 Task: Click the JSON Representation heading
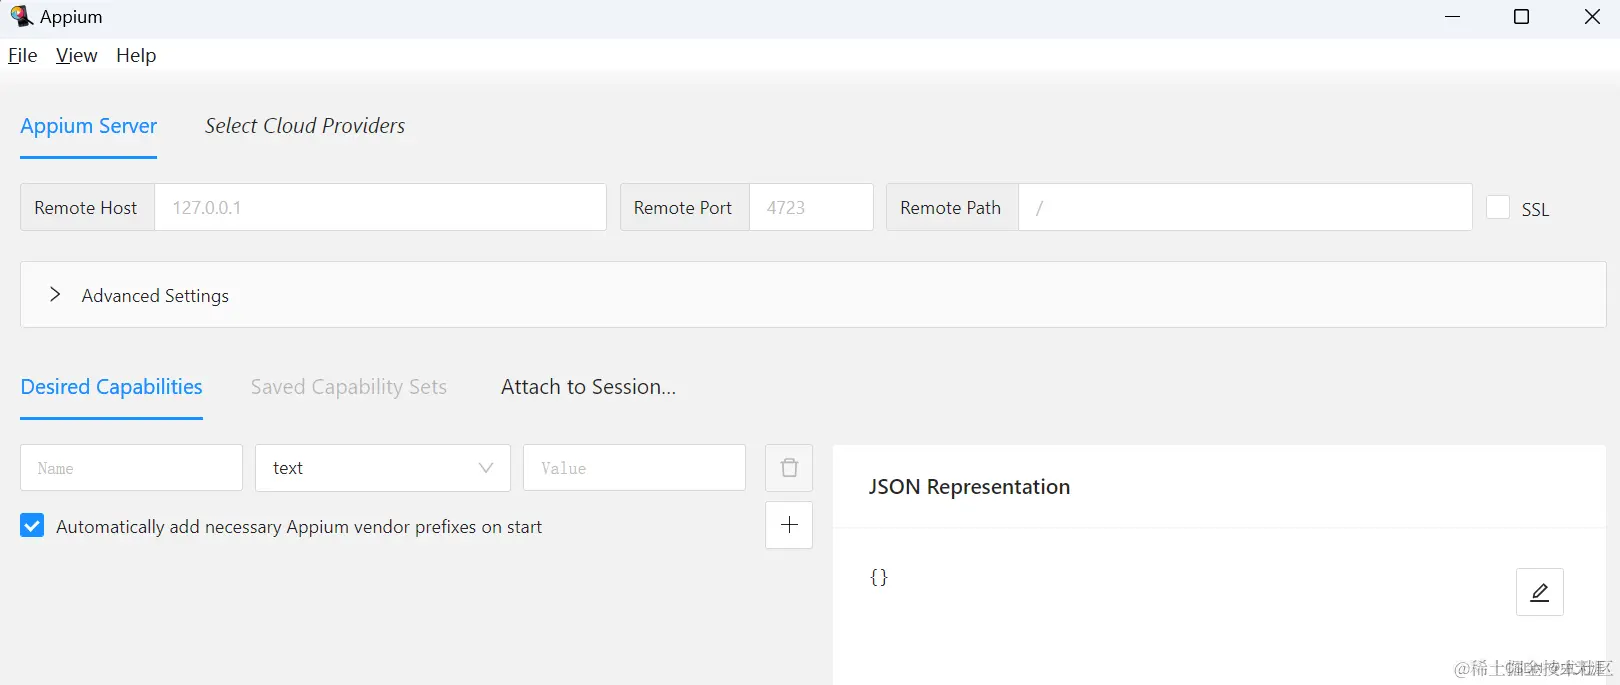969,487
